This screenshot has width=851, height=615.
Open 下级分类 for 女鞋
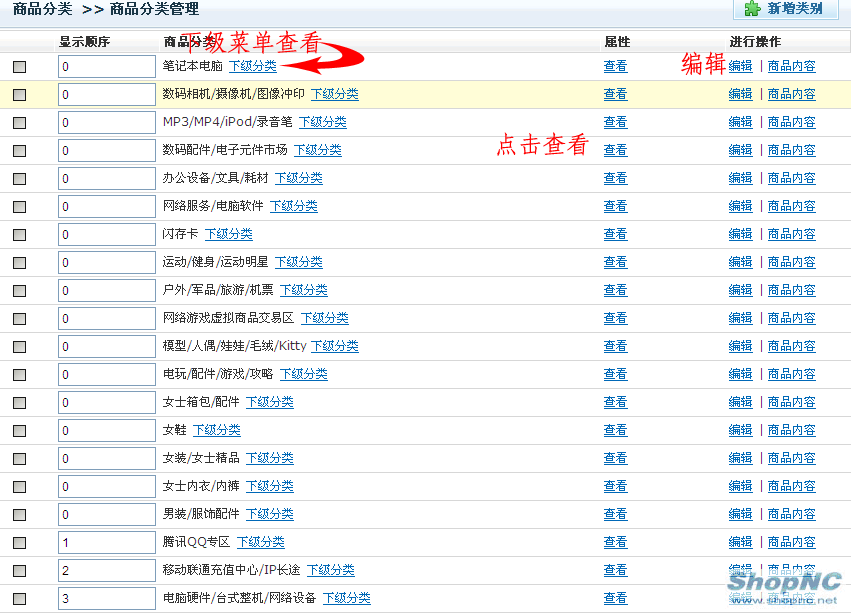[217, 430]
